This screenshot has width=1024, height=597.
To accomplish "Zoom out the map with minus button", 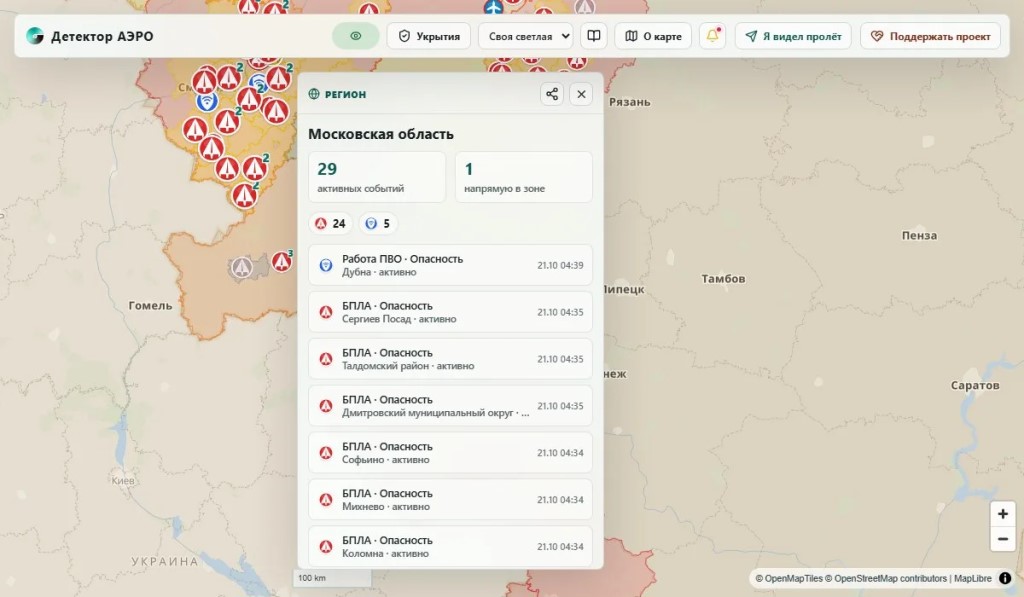I will [x=1002, y=539].
